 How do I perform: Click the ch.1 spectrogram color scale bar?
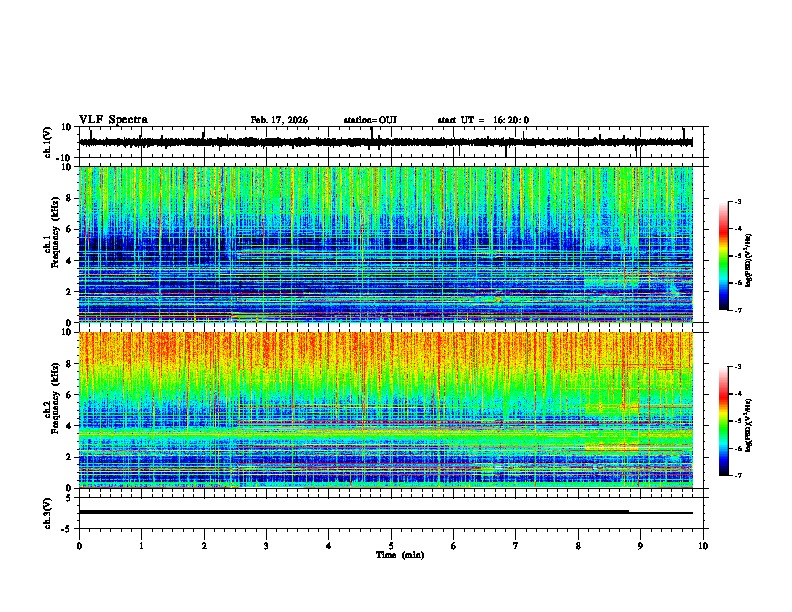coord(724,256)
